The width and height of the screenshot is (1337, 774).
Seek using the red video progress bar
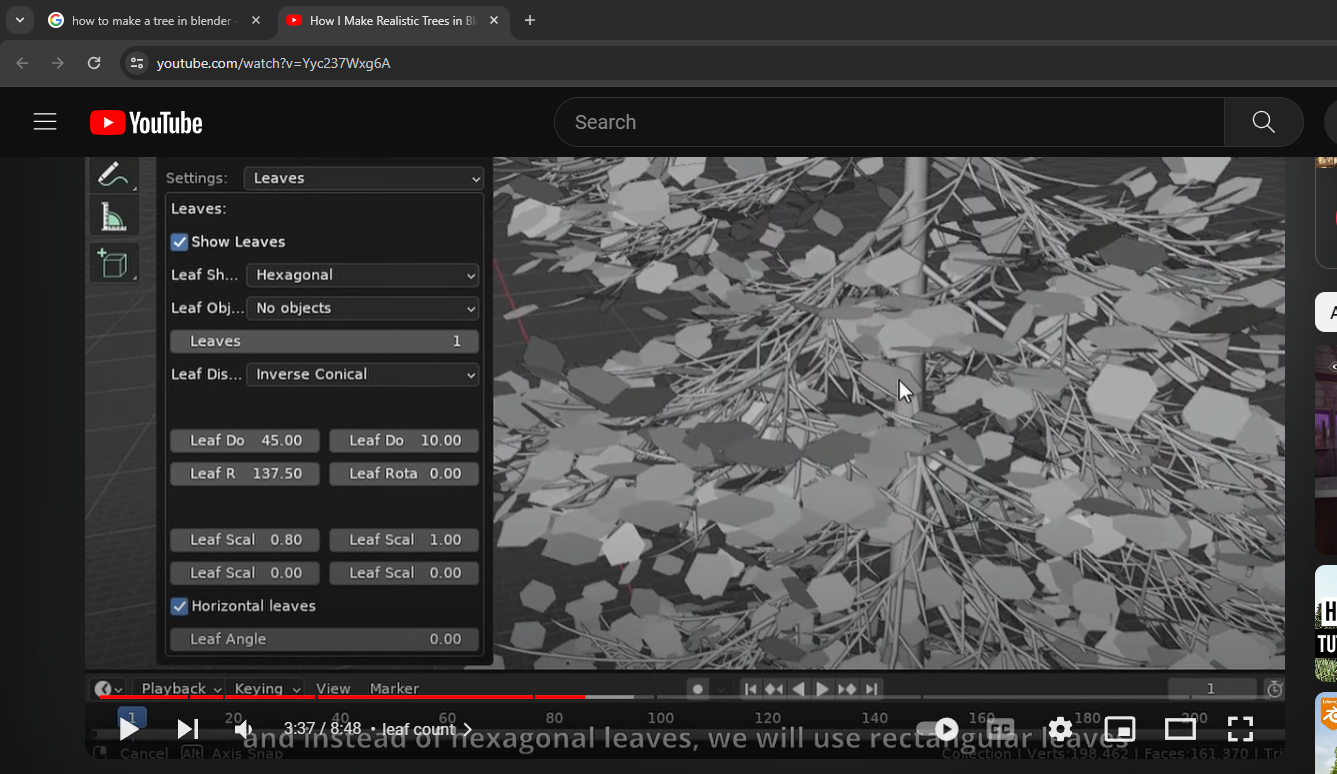685,697
